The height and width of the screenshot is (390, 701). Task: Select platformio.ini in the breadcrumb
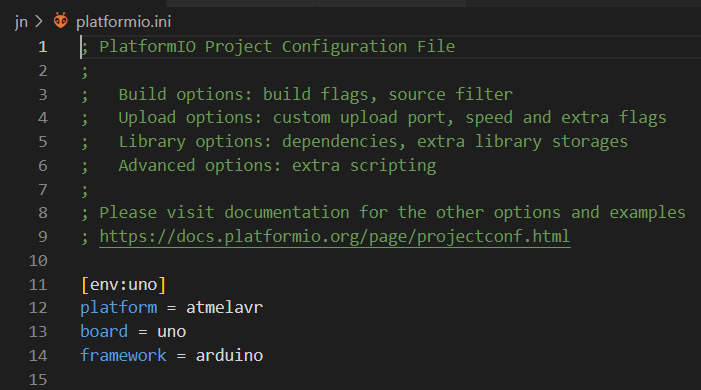(x=123, y=21)
